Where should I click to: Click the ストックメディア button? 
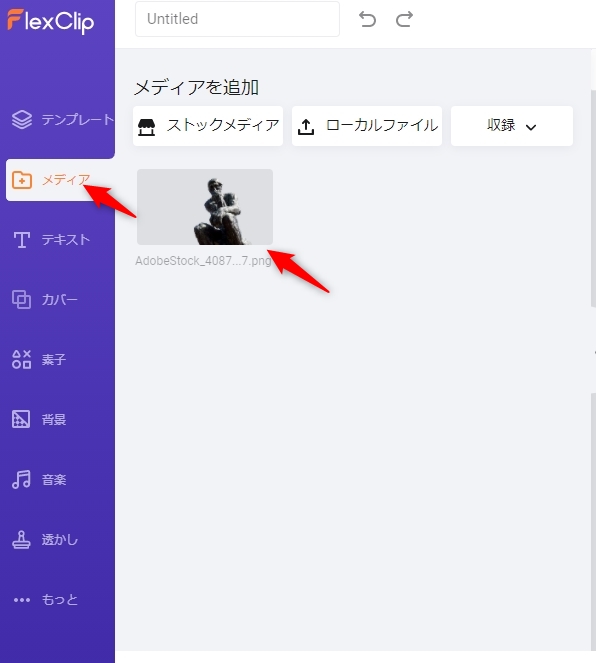pyautogui.click(x=208, y=126)
